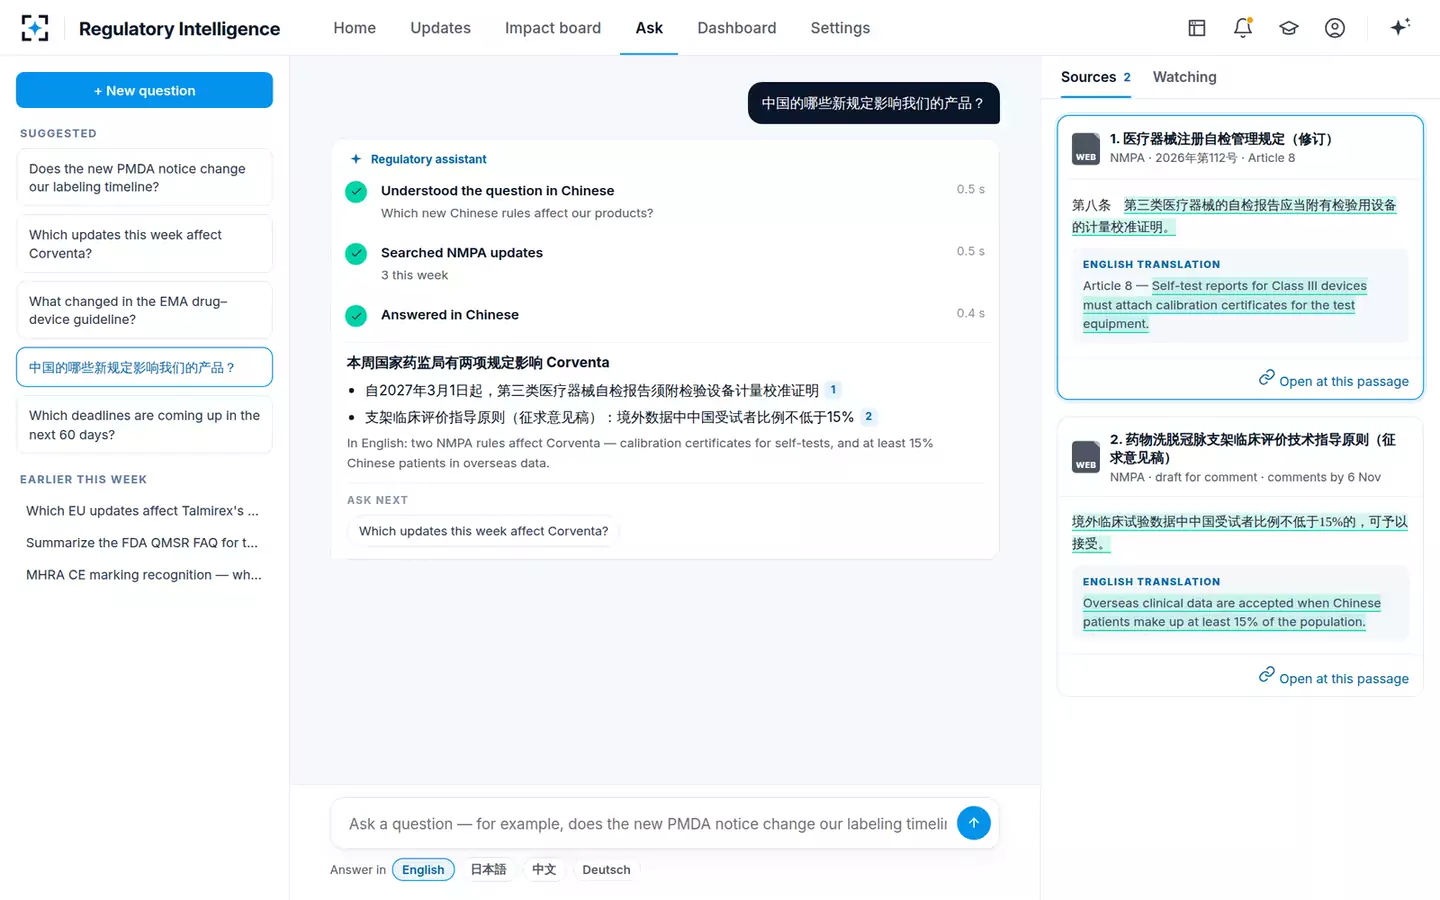Click the WEB icon on source 1
The width and height of the screenshot is (1440, 900).
pyautogui.click(x=1086, y=149)
